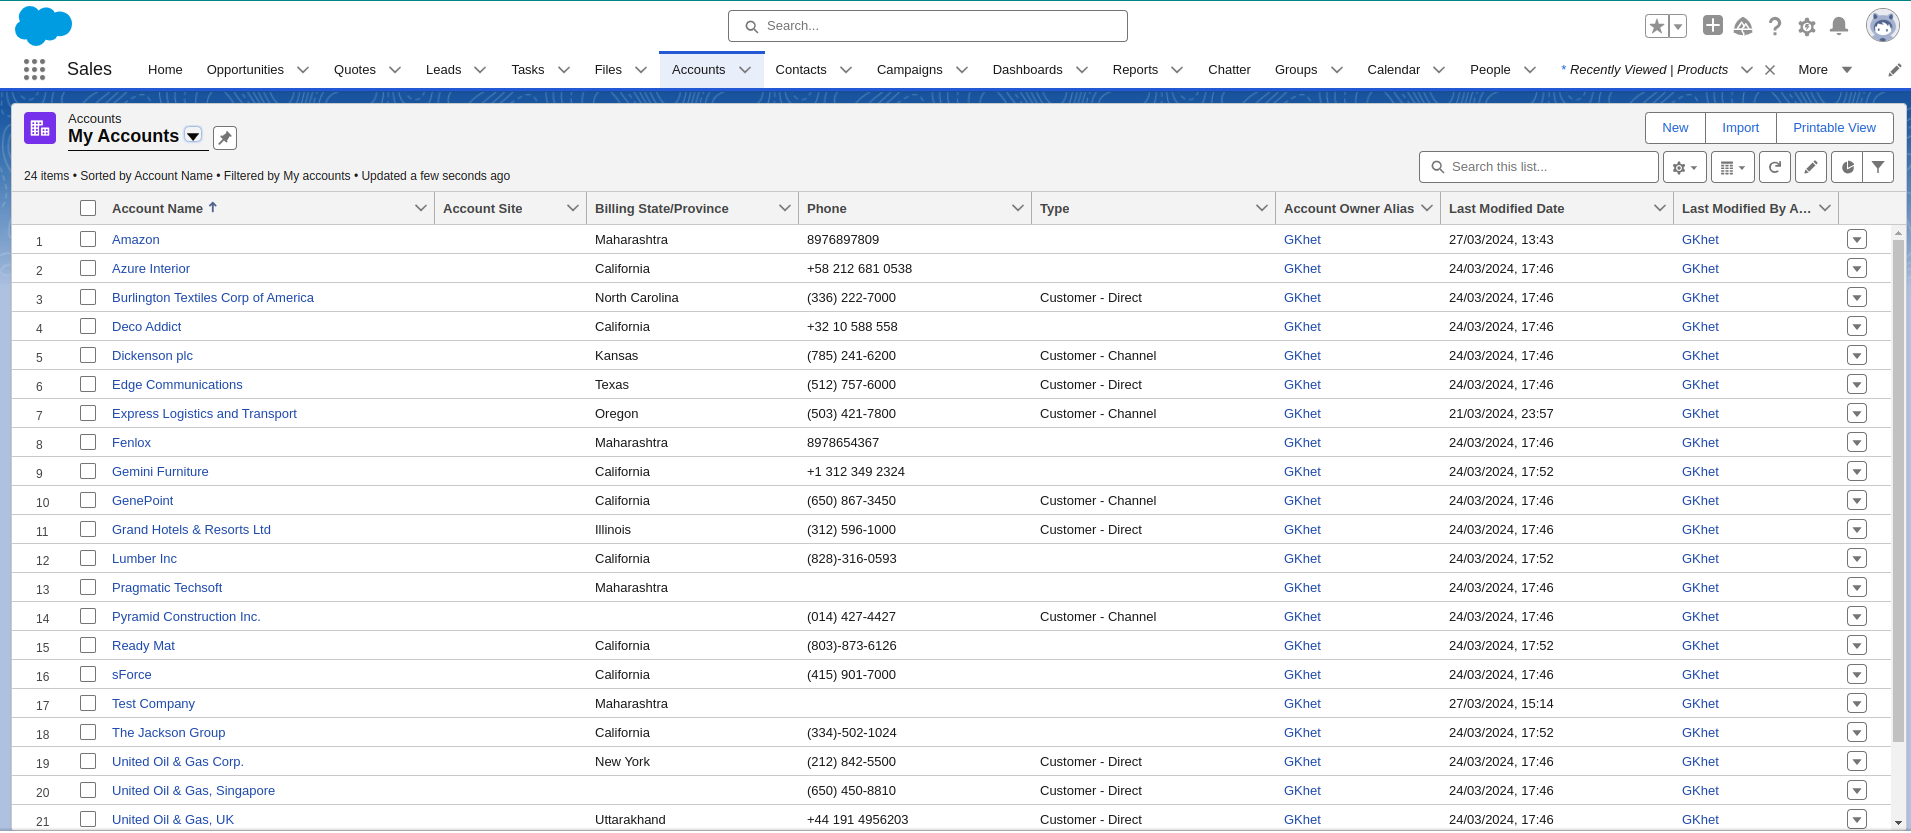Tick the GenePoint row checkbox
This screenshot has width=1911, height=833.
(88, 500)
